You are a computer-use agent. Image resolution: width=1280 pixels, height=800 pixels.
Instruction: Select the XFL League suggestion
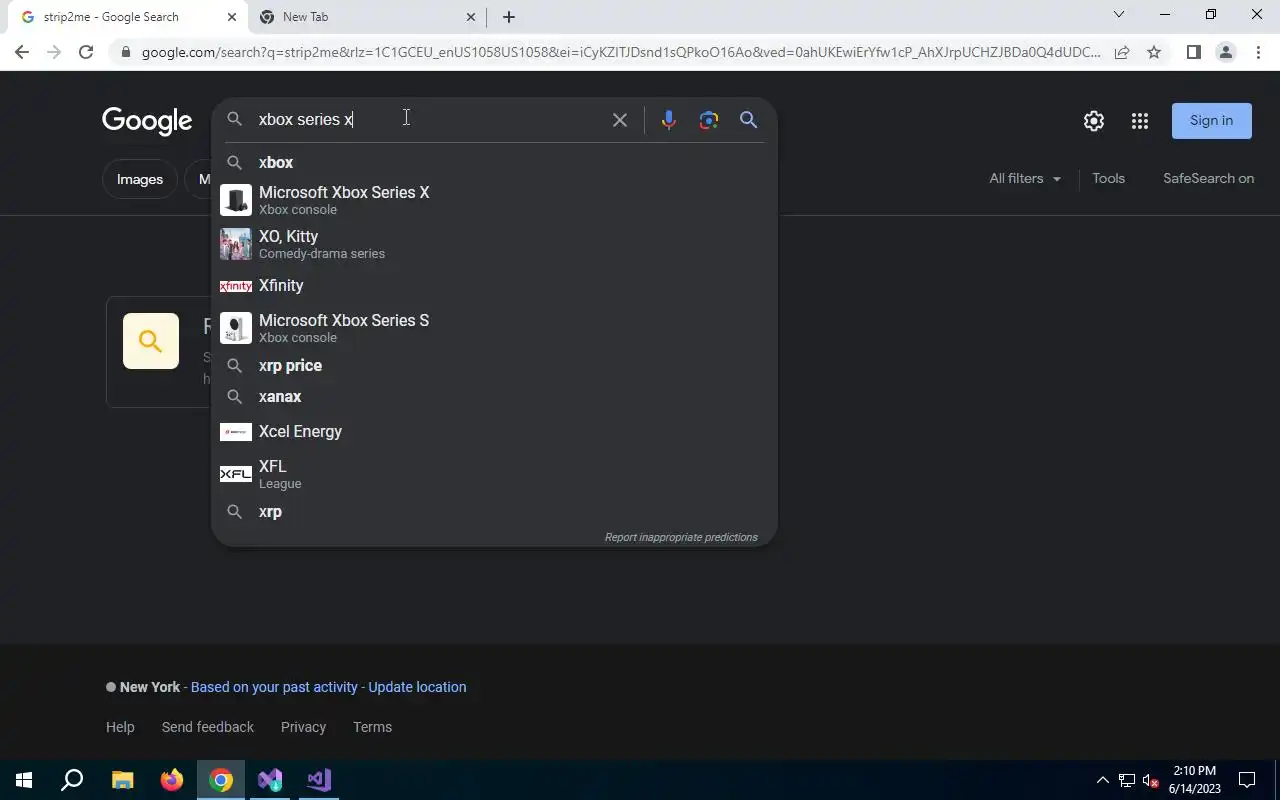pyautogui.click(x=494, y=474)
